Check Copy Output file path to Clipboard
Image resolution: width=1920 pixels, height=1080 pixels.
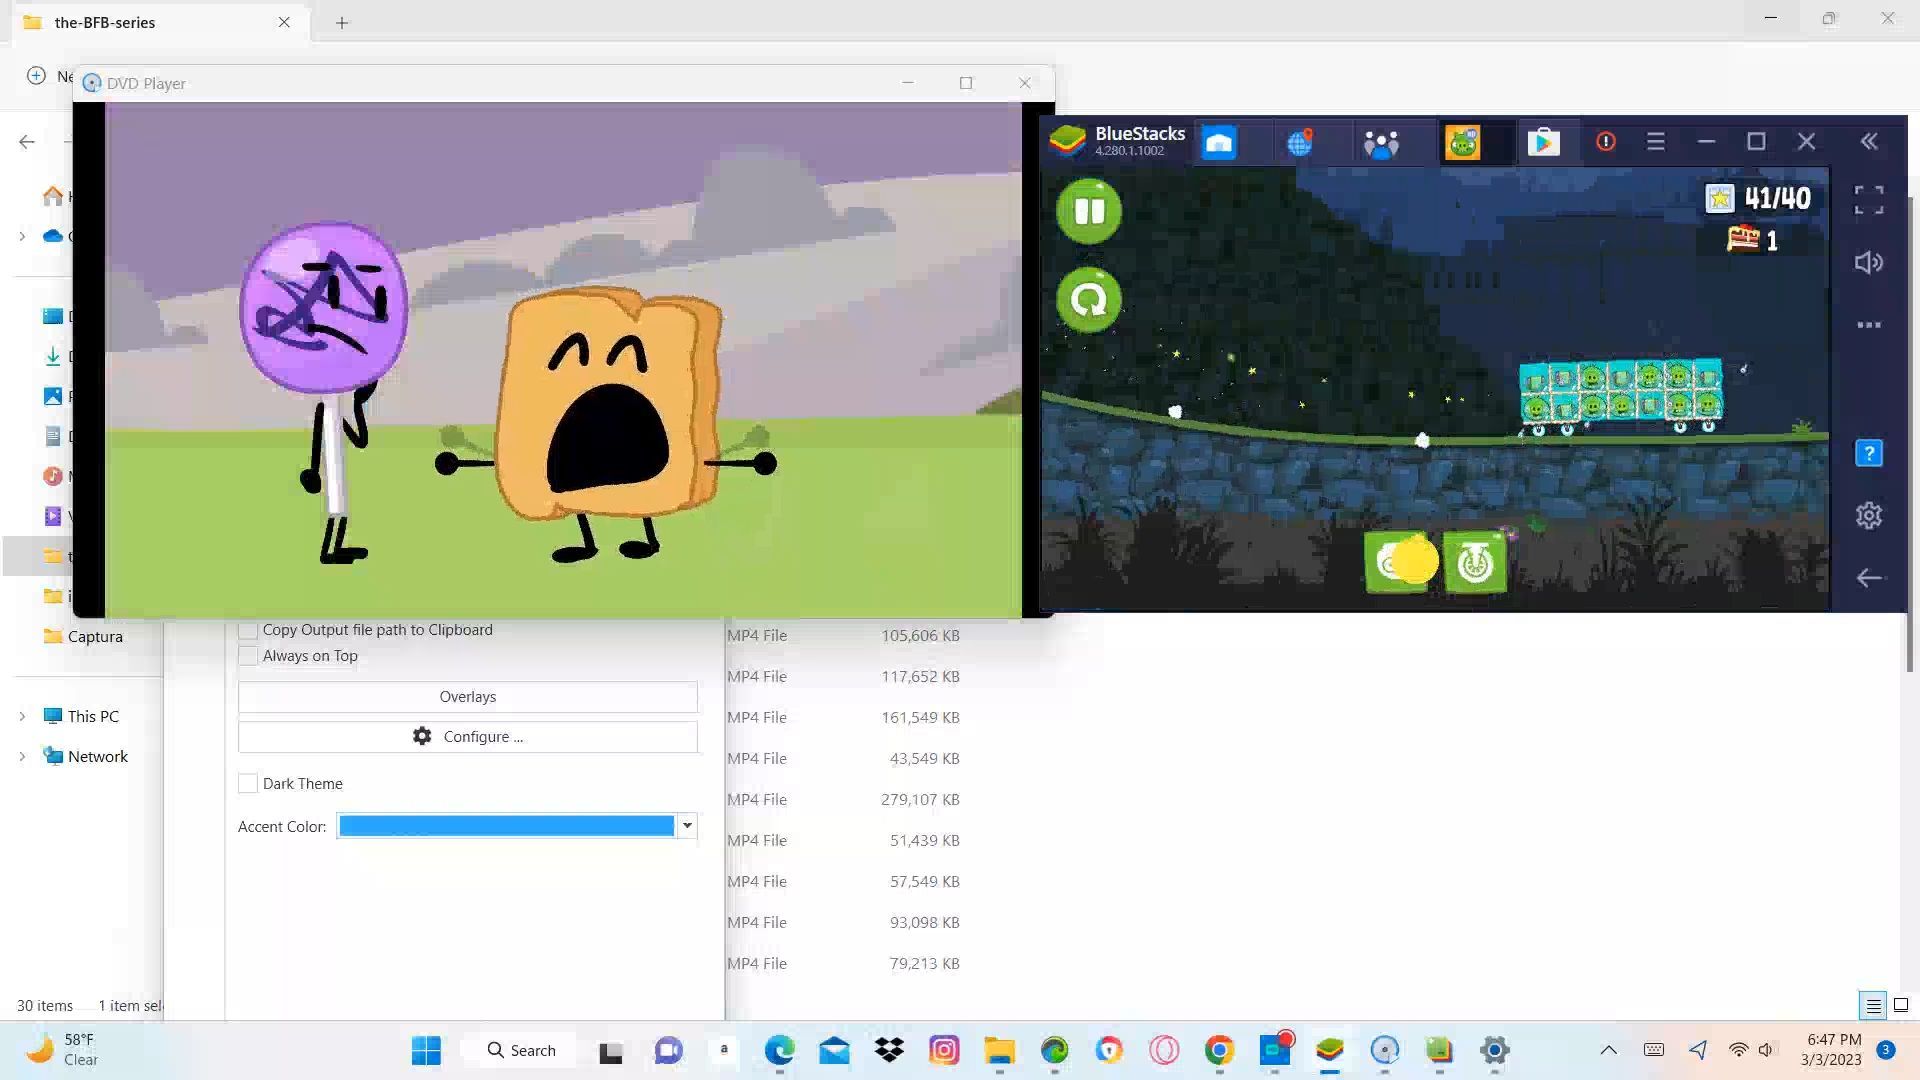[x=248, y=630]
